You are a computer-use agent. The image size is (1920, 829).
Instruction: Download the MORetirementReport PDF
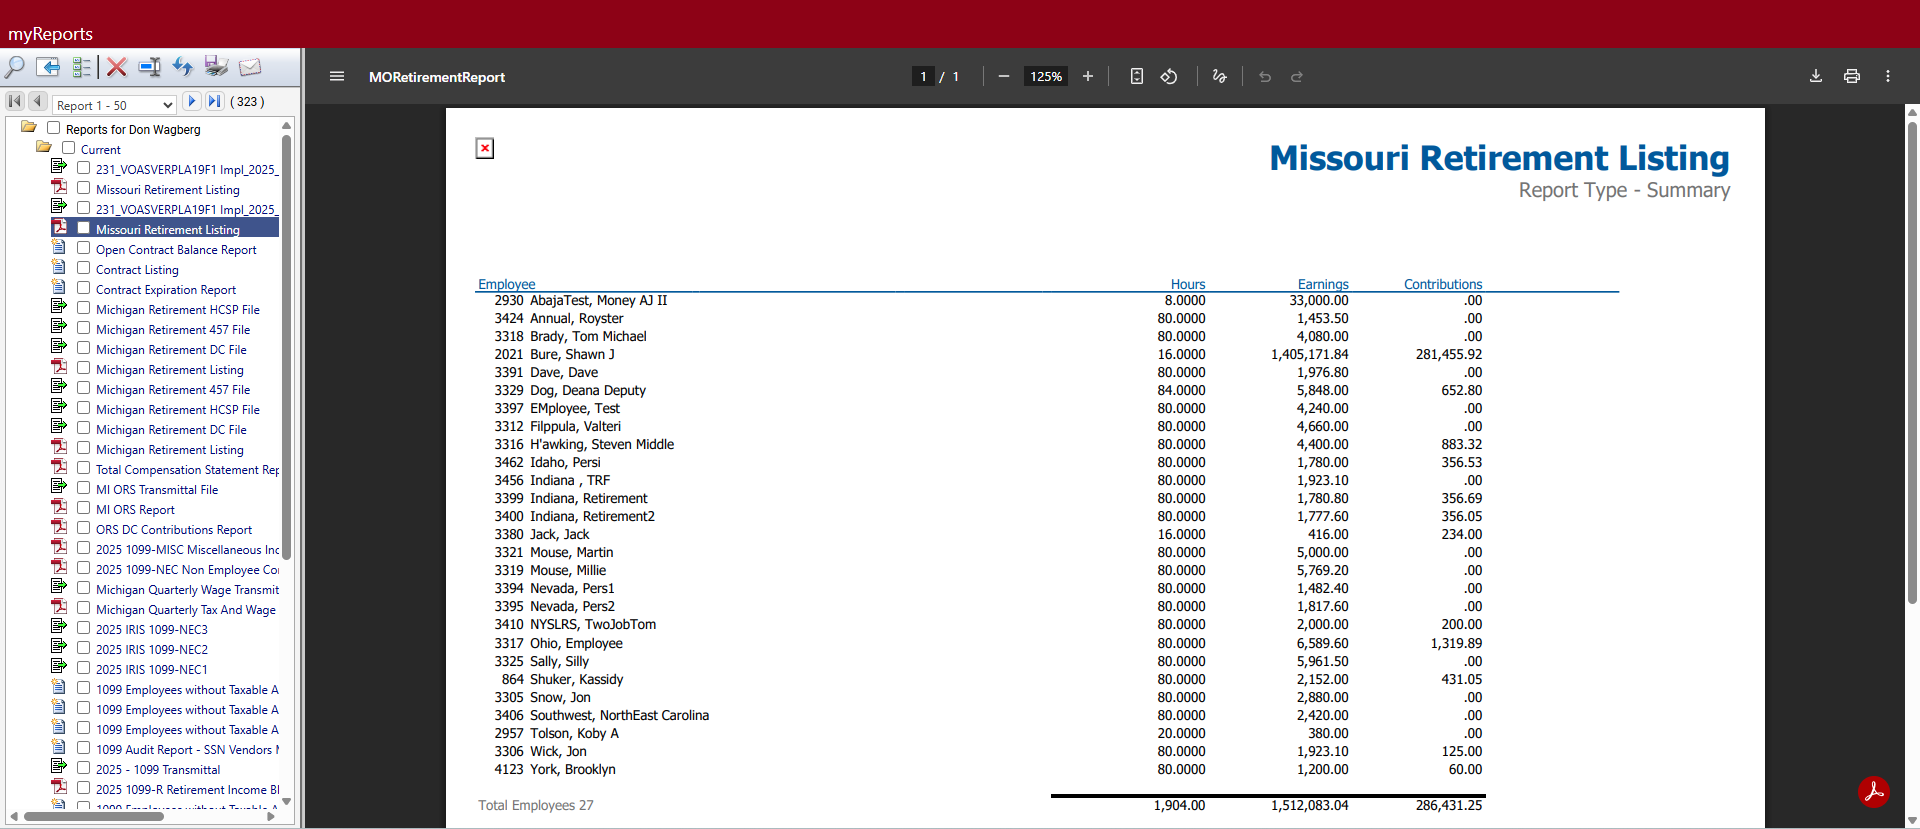tap(1816, 77)
